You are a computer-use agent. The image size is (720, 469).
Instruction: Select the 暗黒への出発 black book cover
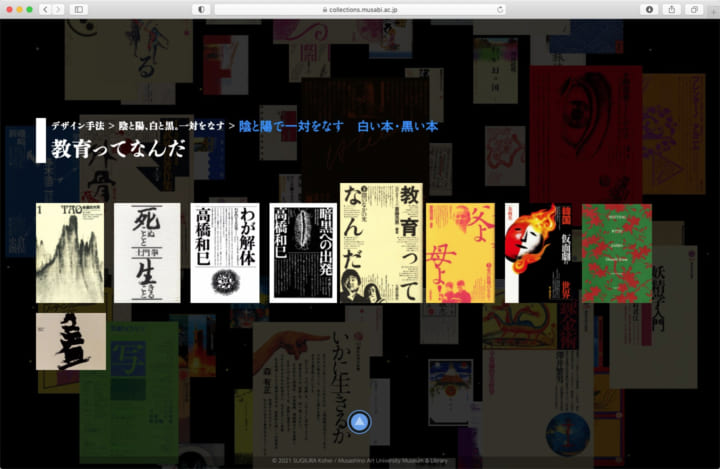tap(303, 253)
